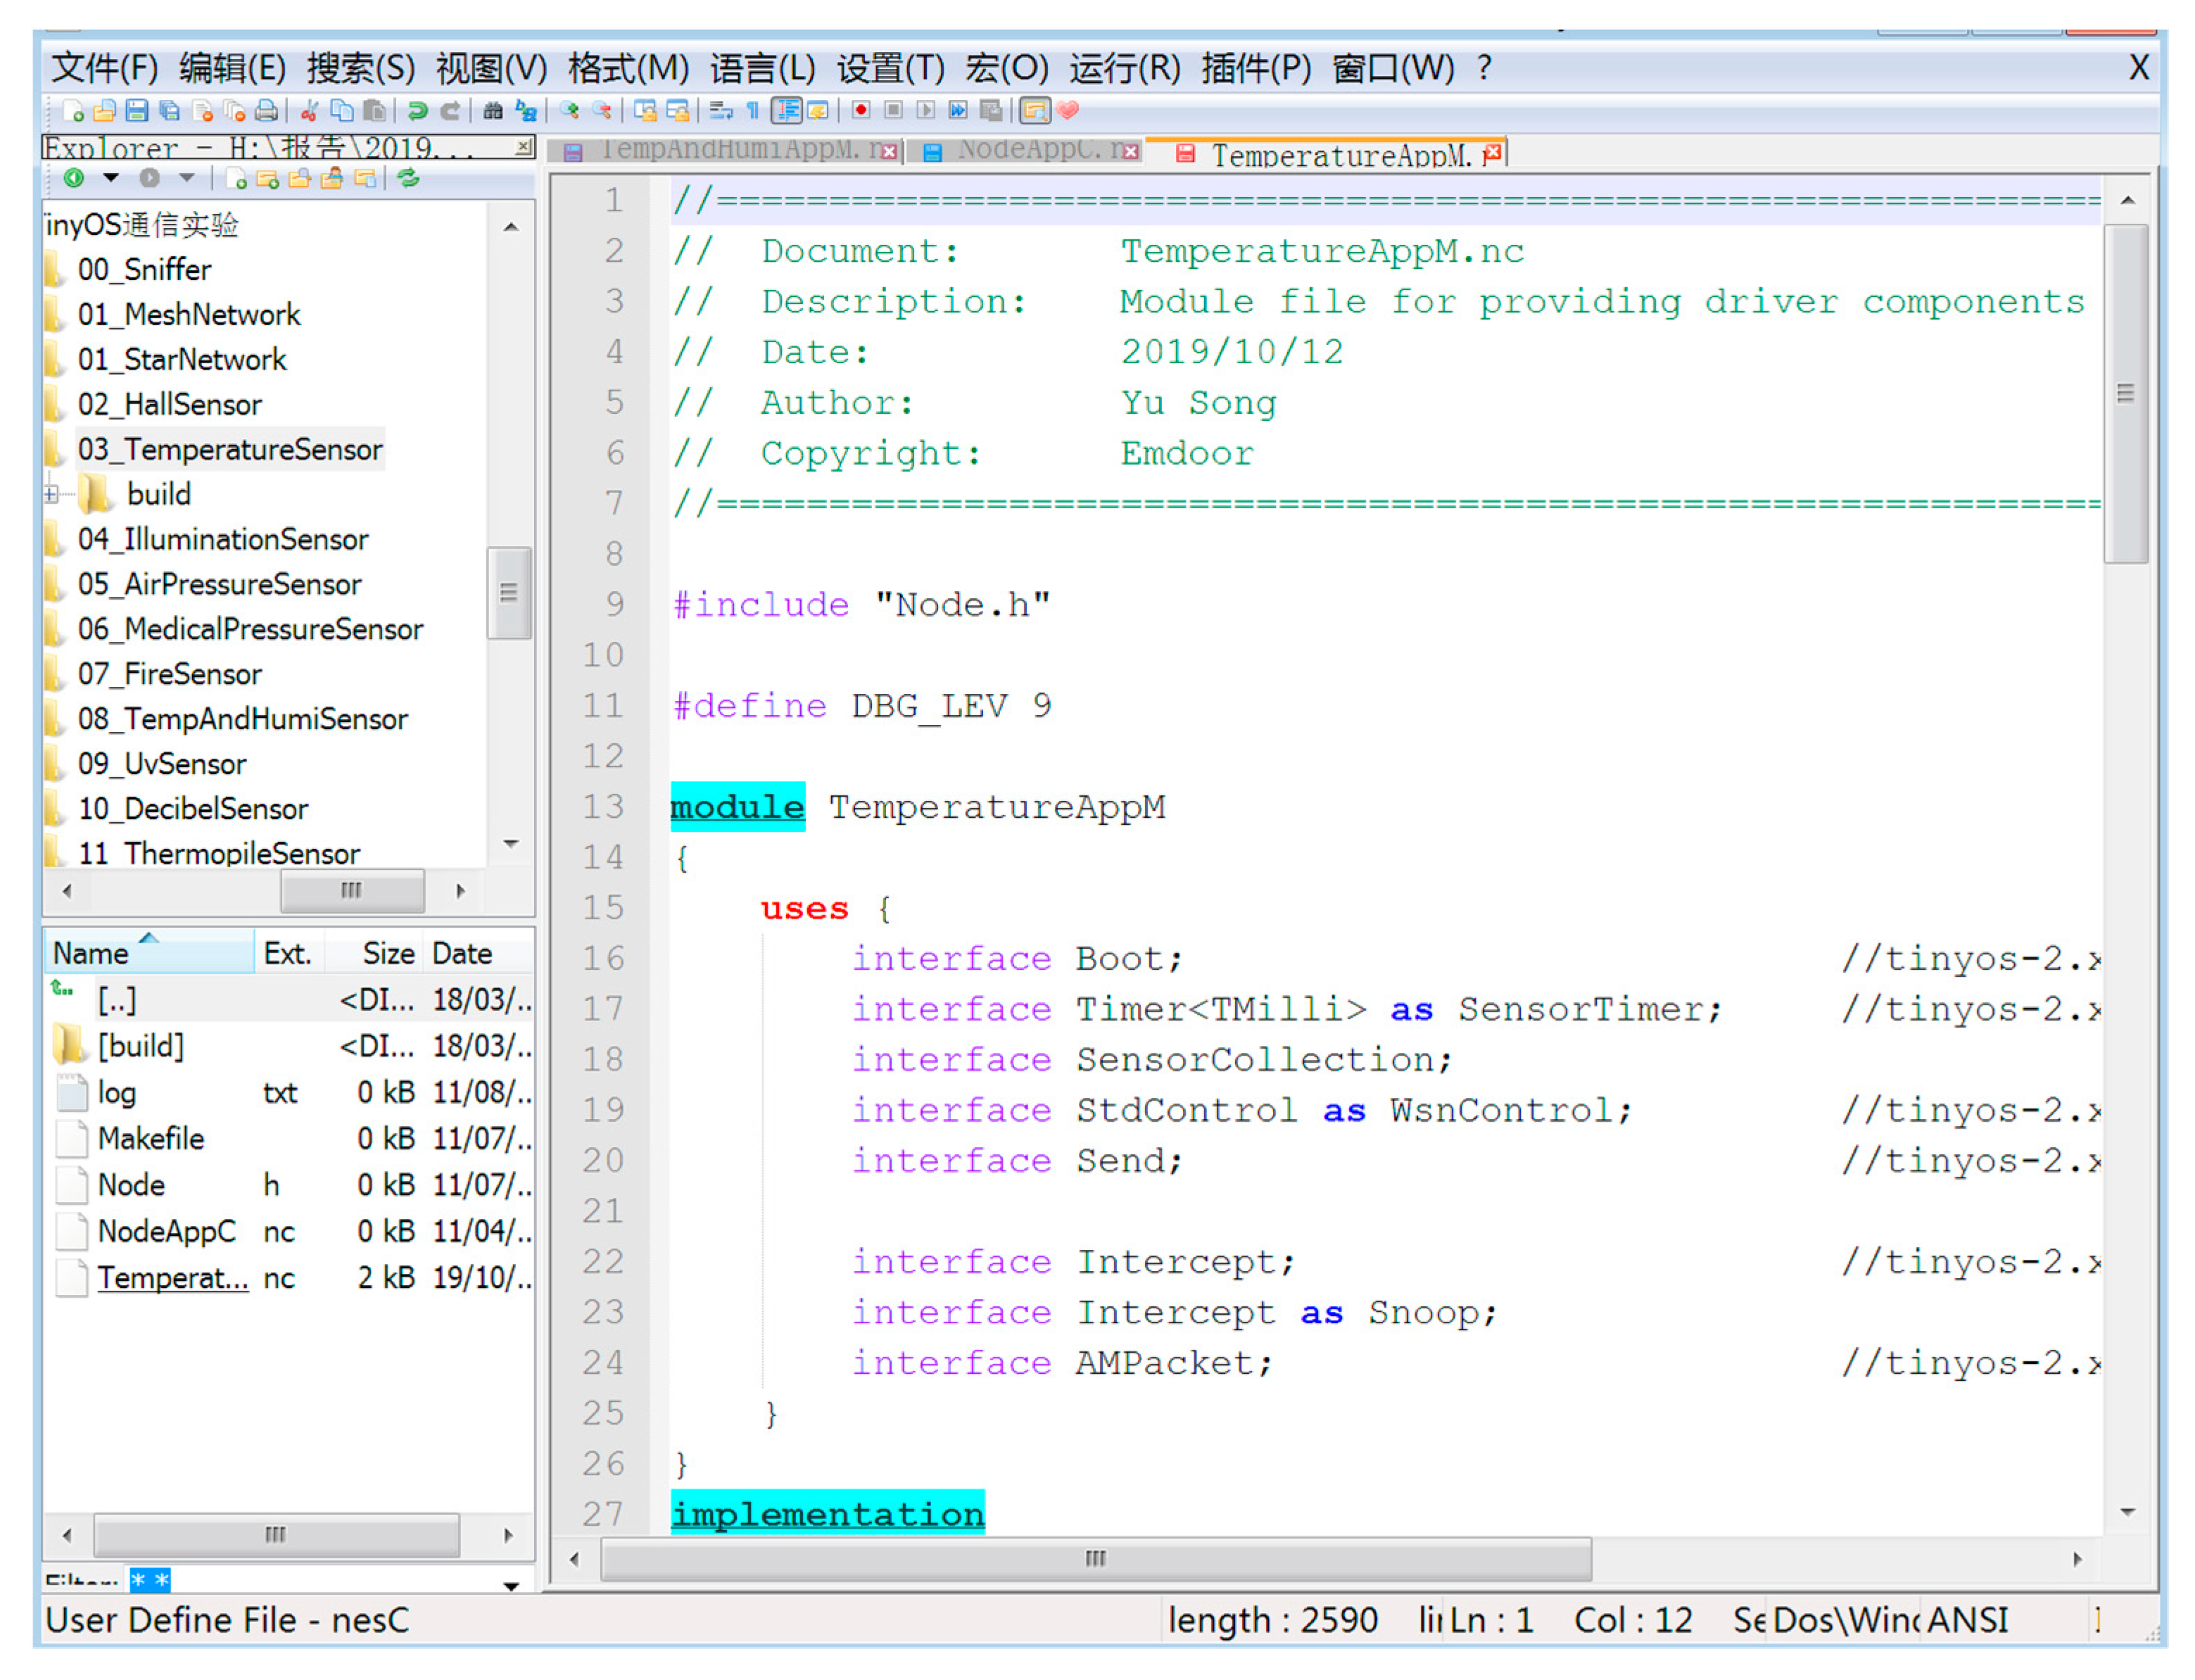Click the Undo green arrow icon
The width and height of the screenshot is (2195, 1680).
coord(418,111)
